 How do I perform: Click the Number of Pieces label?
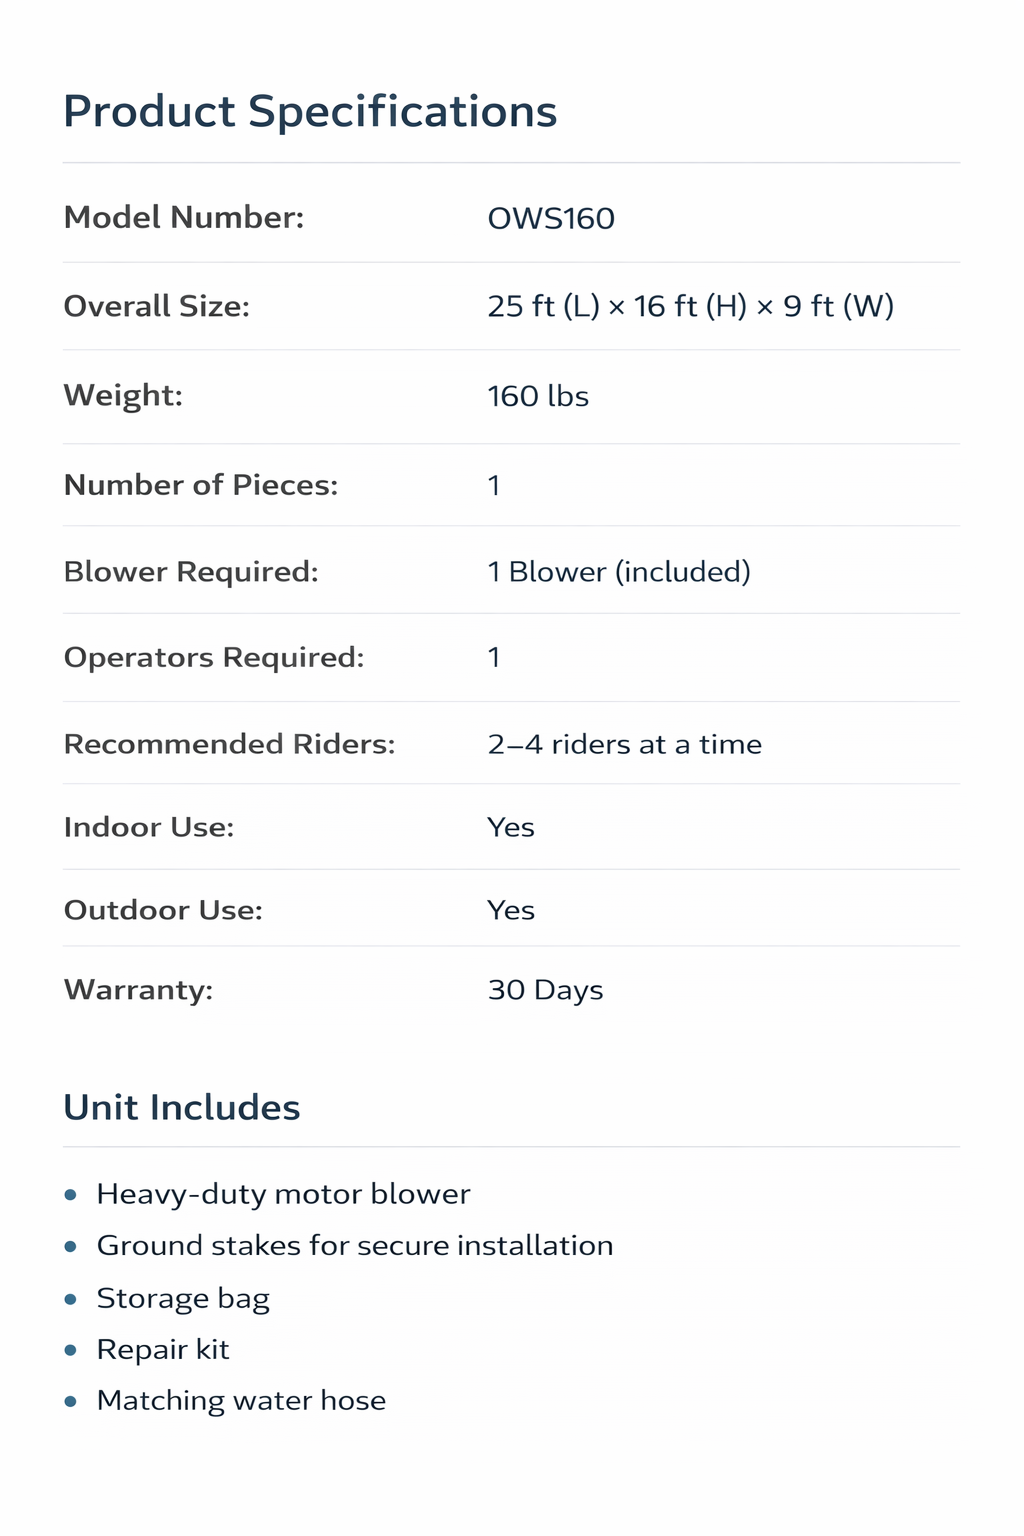pos(201,485)
